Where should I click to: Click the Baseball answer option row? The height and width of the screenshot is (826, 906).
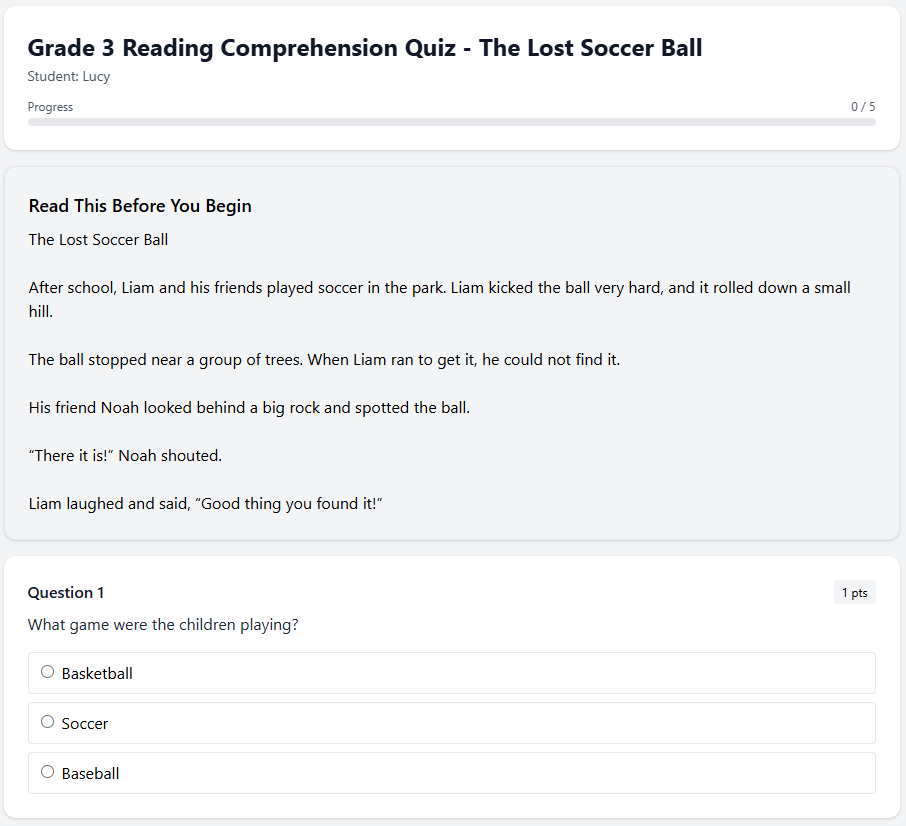tap(451, 772)
